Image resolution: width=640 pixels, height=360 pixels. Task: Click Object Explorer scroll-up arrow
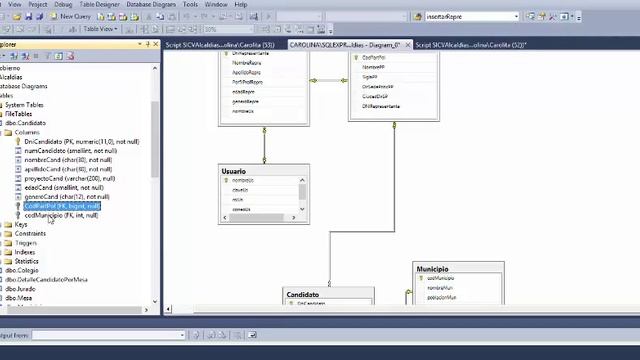pyautogui.click(x=155, y=68)
